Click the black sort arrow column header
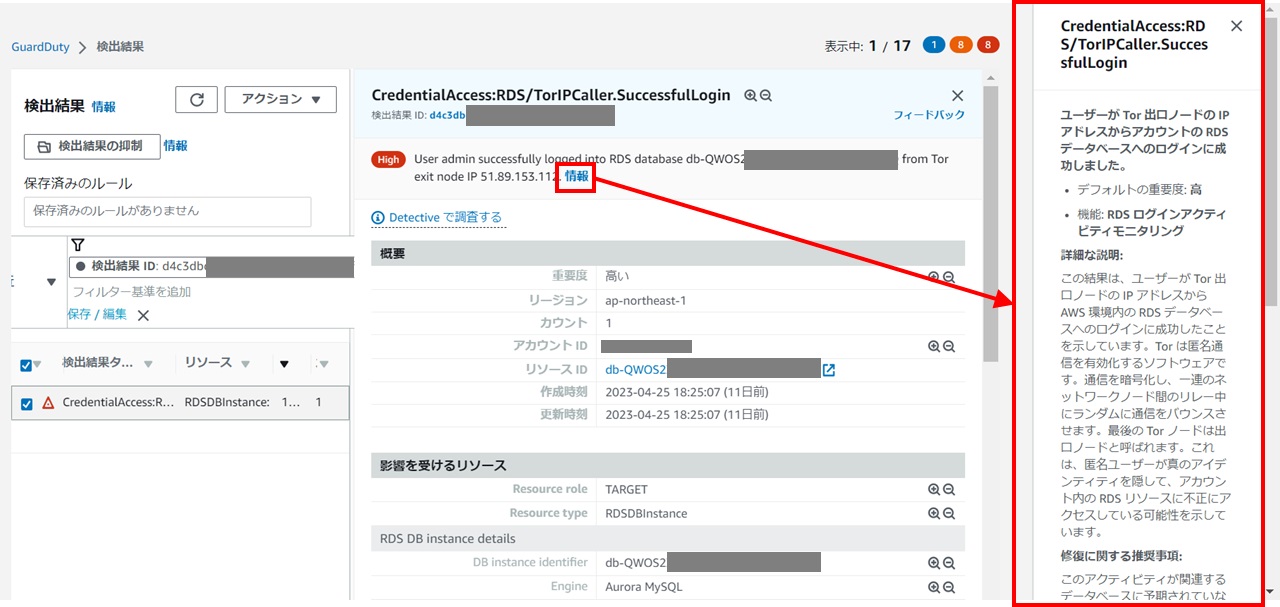The height and width of the screenshot is (607, 1280). [x=283, y=364]
